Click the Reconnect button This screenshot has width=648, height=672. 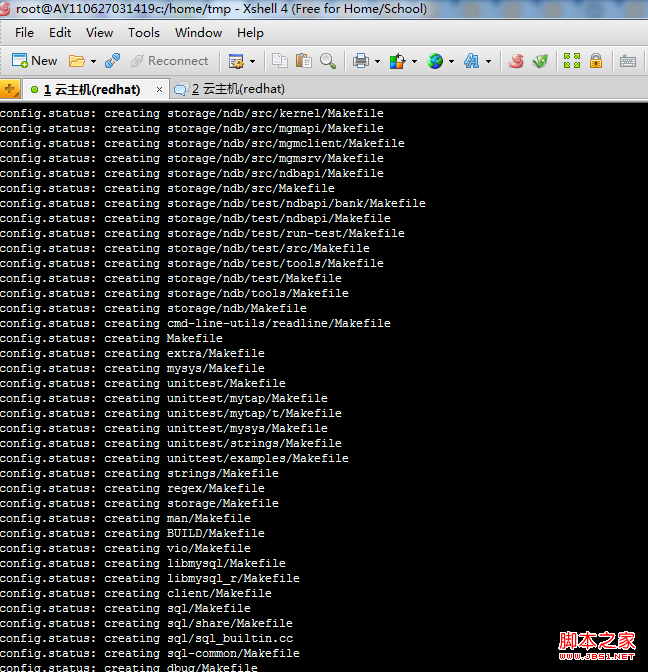tap(168, 60)
